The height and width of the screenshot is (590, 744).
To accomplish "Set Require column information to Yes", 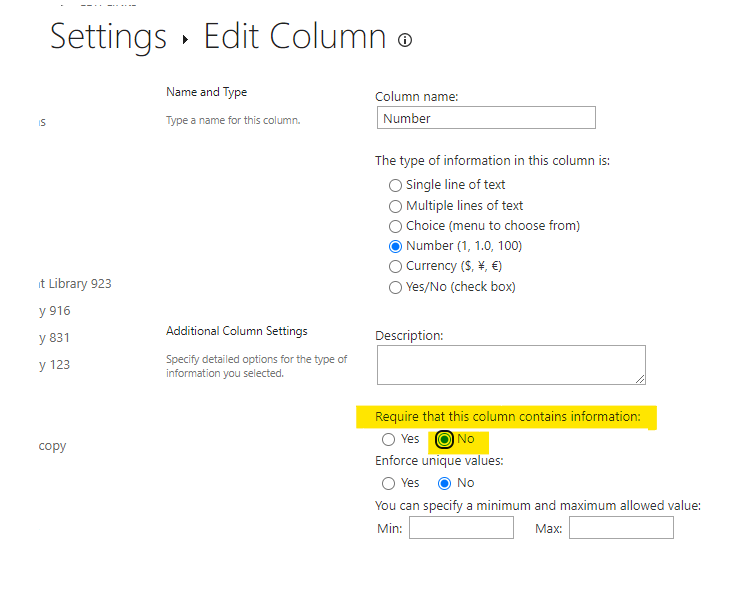I will click(x=388, y=440).
